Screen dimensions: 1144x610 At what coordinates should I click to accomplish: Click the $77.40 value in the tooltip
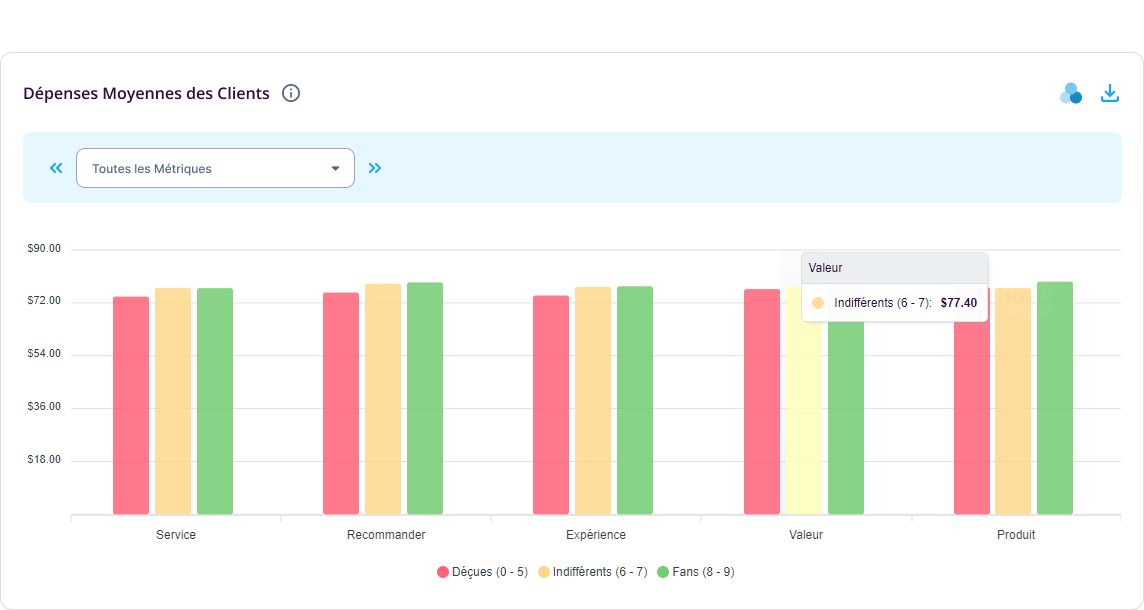pyautogui.click(x=959, y=303)
